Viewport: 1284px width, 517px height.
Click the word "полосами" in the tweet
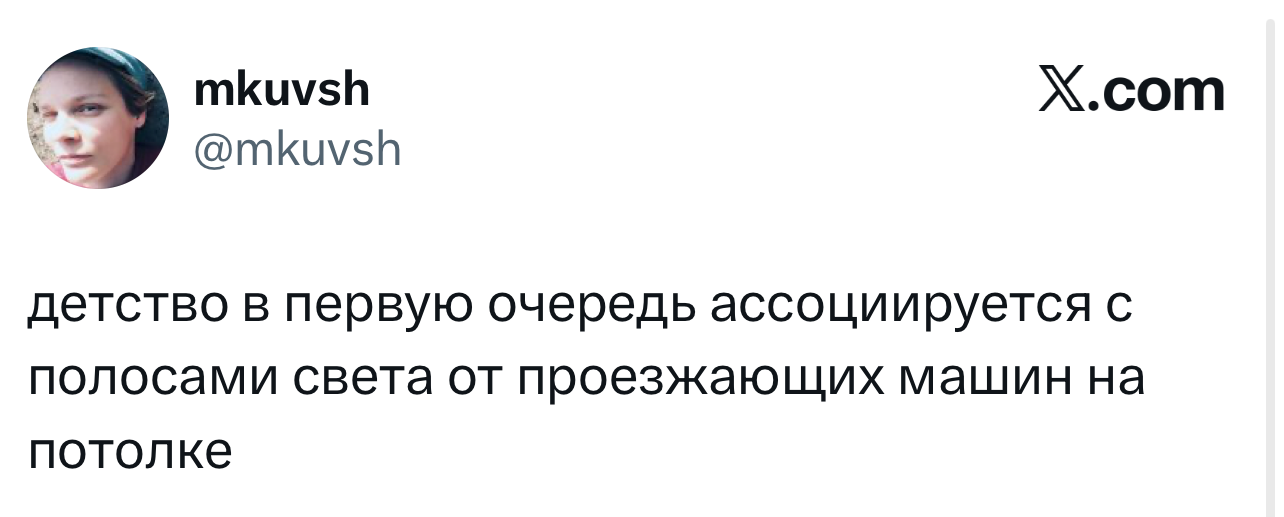click(150, 379)
